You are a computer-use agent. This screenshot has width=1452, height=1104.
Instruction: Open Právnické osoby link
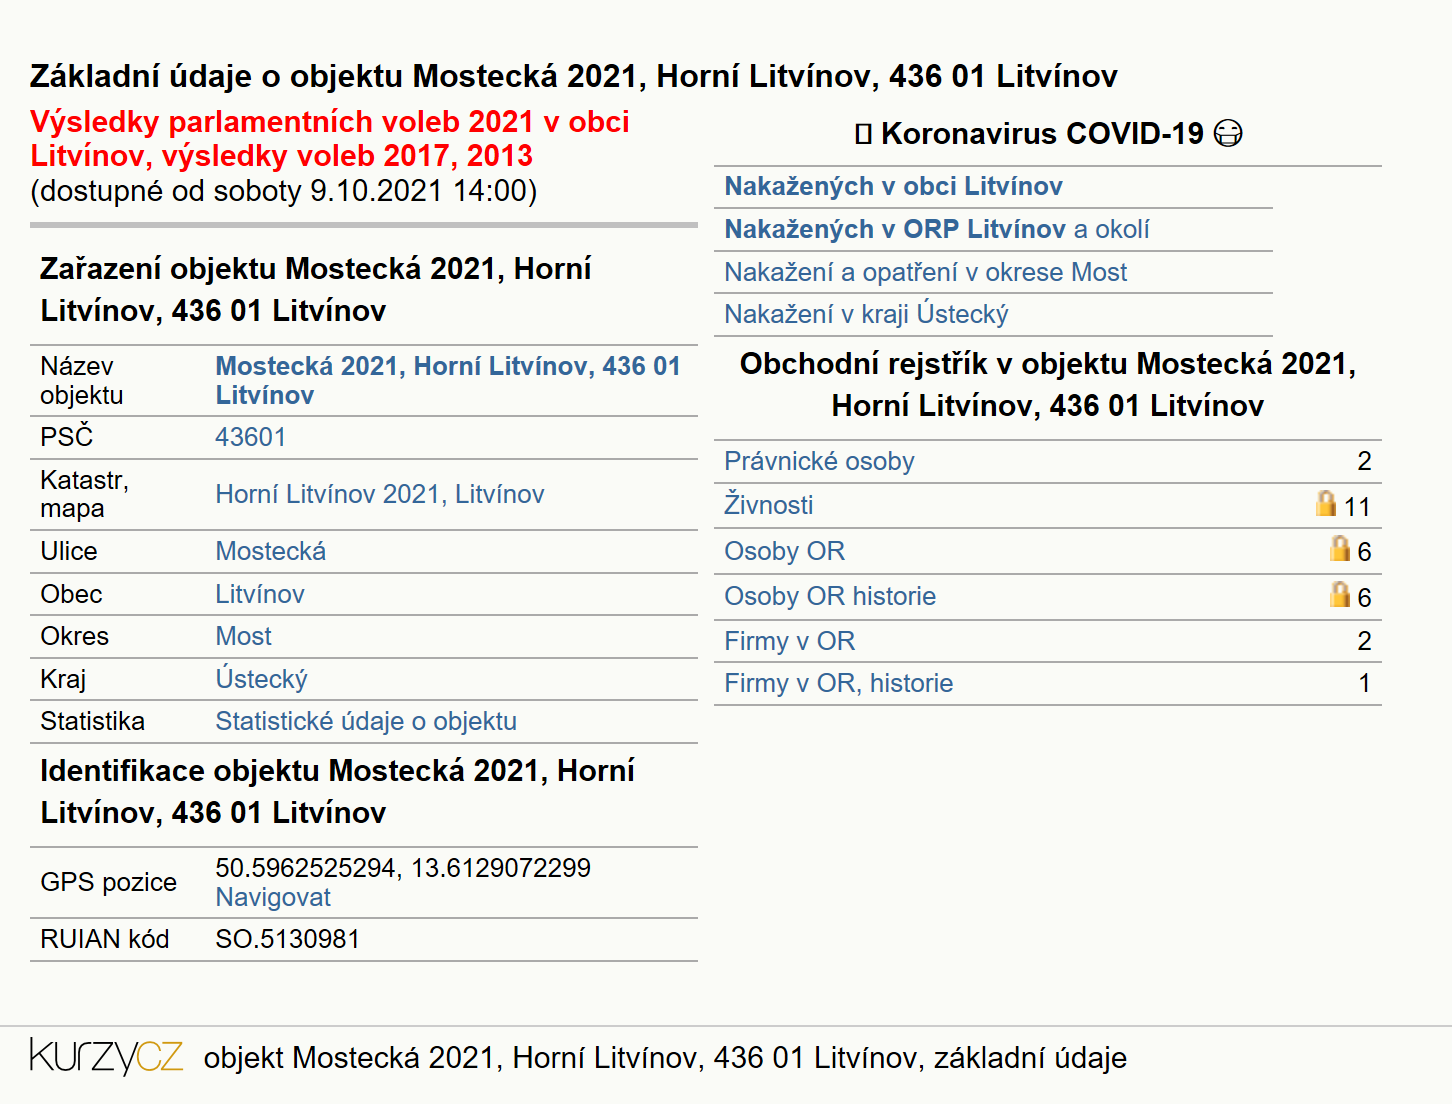pyautogui.click(x=819, y=461)
